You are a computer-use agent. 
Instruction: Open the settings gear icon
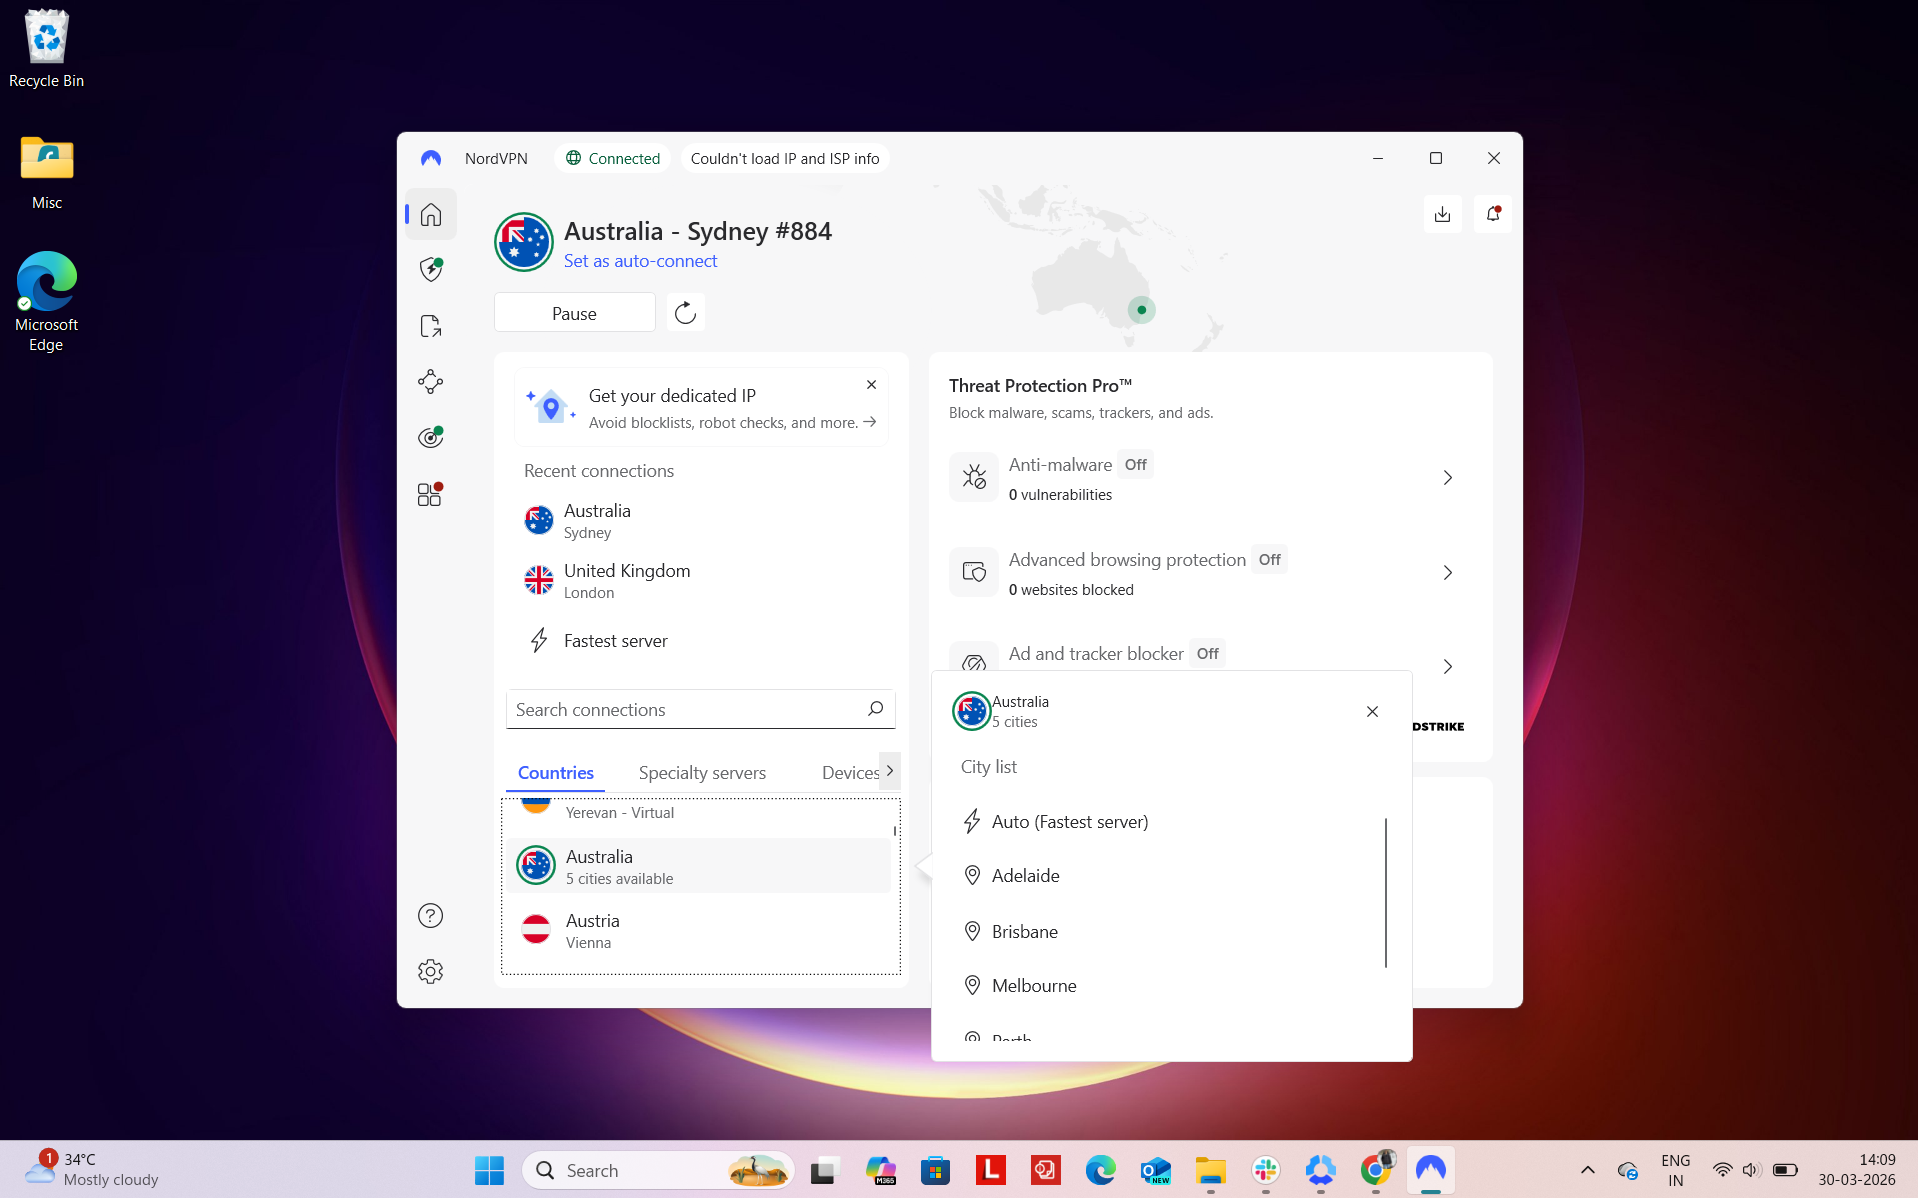(x=430, y=970)
